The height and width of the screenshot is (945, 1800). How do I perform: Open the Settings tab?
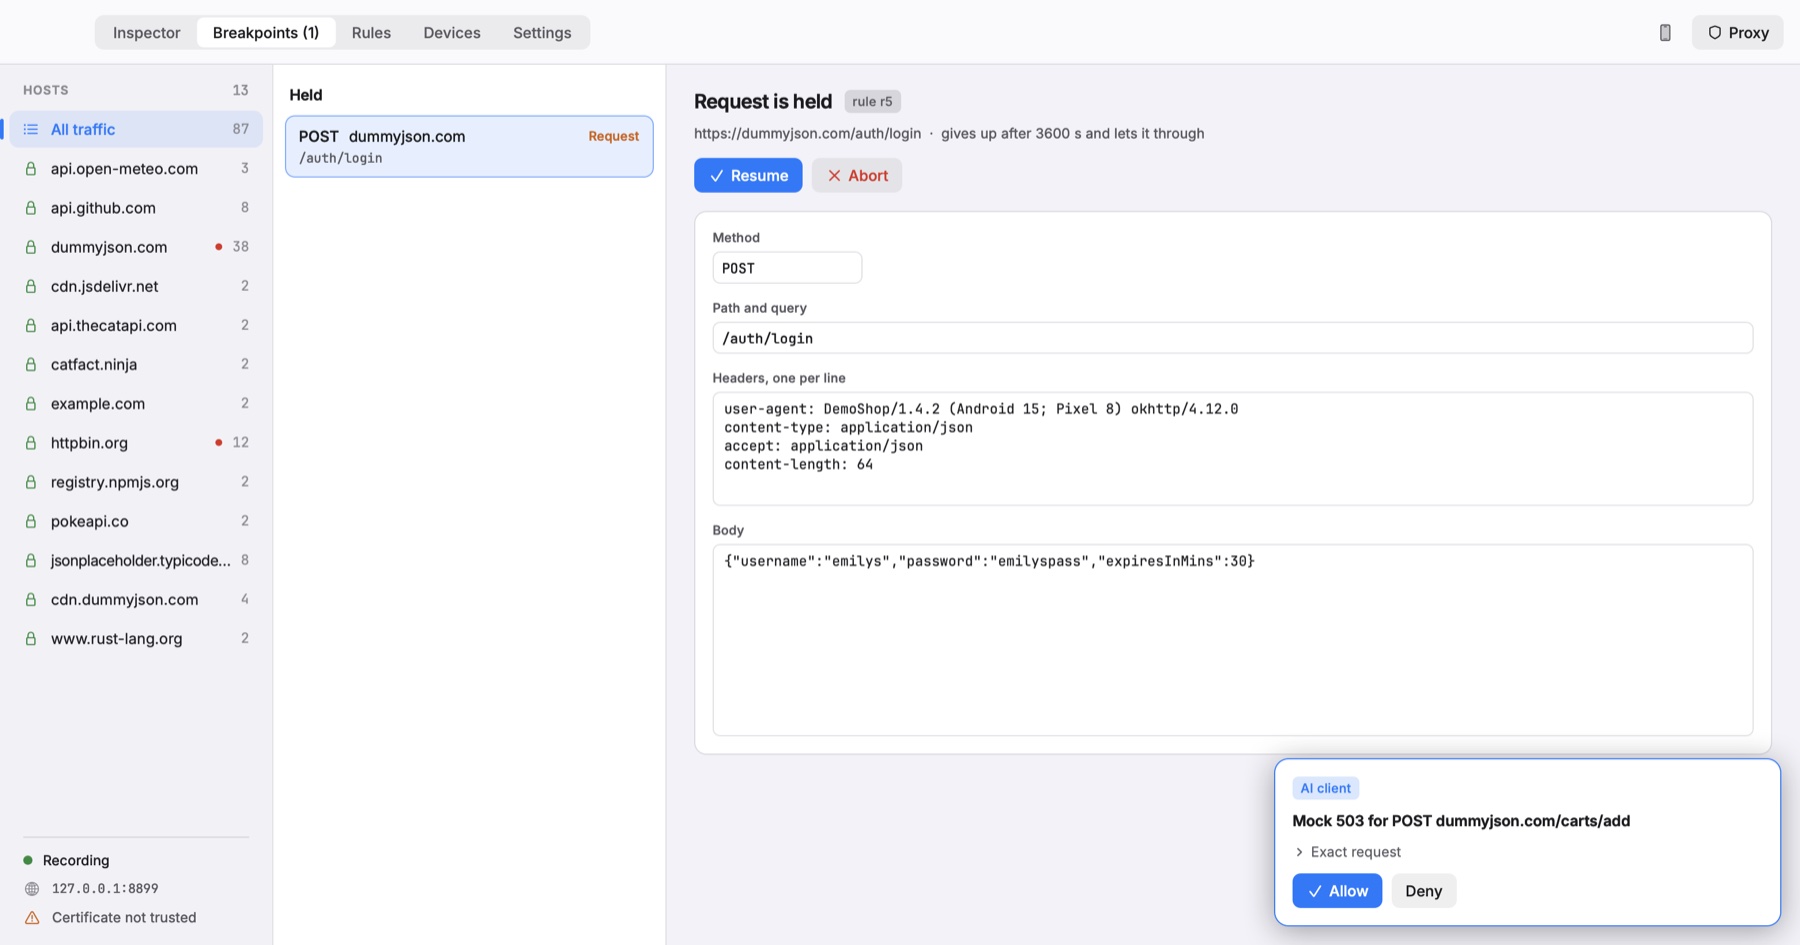point(542,33)
